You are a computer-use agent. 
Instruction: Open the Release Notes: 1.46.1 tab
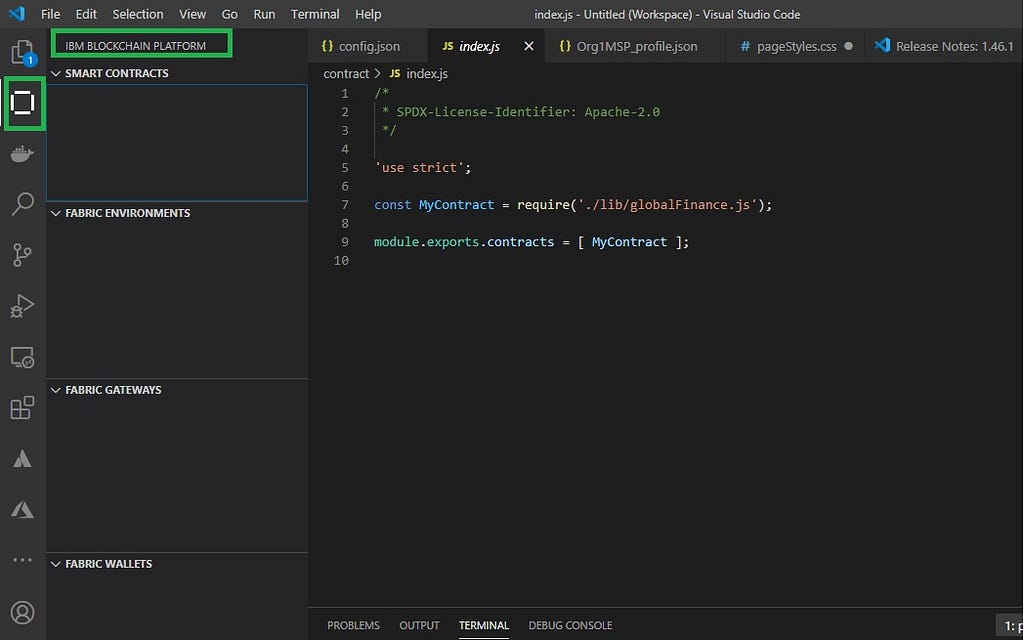[x=944, y=46]
